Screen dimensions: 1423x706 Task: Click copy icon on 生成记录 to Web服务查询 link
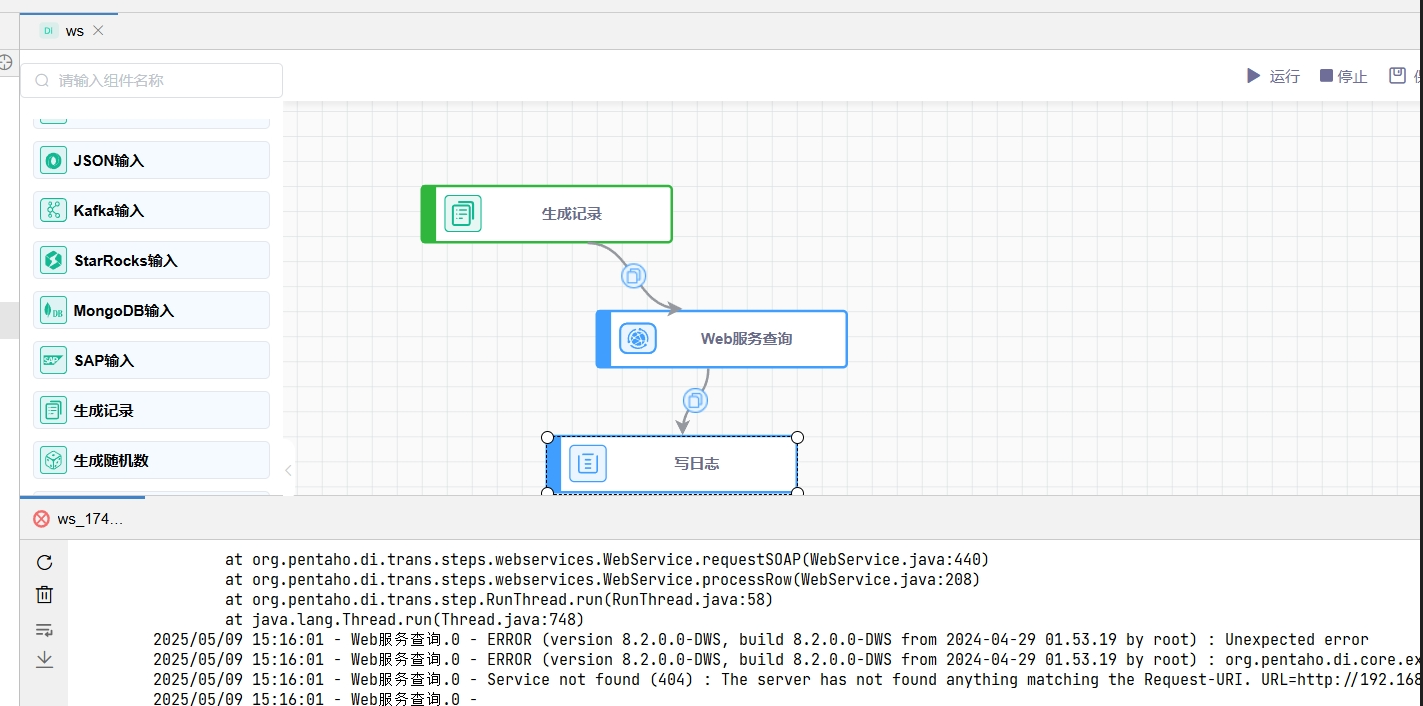click(633, 276)
